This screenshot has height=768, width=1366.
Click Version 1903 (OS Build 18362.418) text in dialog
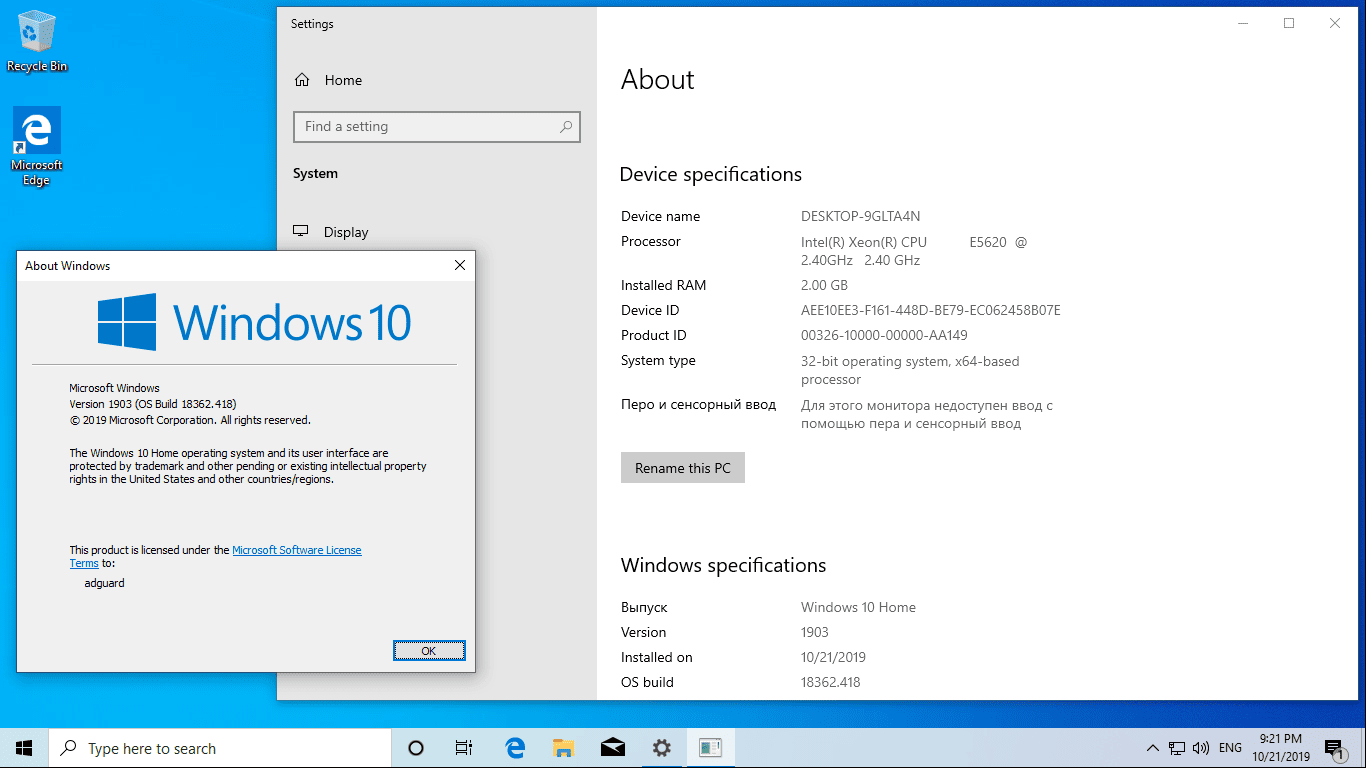[153, 404]
